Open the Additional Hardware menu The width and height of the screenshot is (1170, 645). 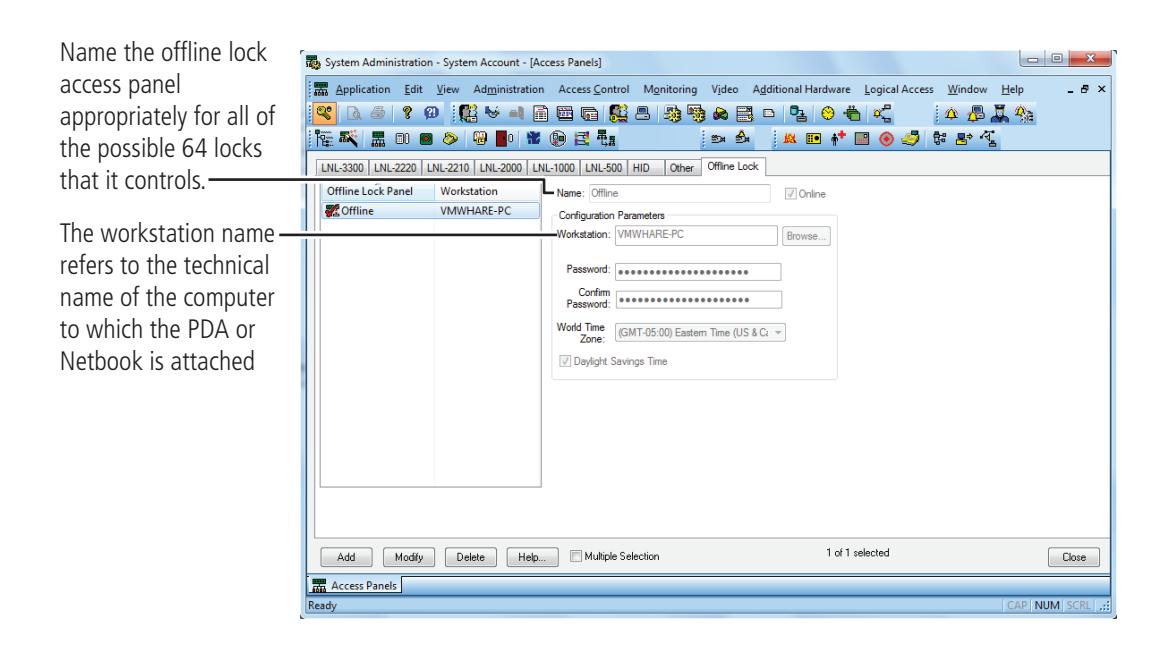801,90
